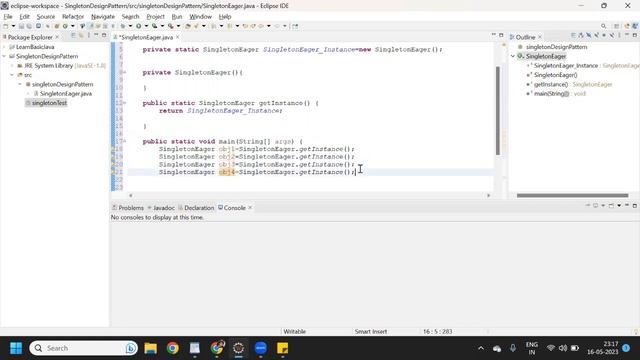This screenshot has width=640, height=360.
Task: Collapse the singletonDesignPattern package node
Action: pyautogui.click(x=20, y=84)
